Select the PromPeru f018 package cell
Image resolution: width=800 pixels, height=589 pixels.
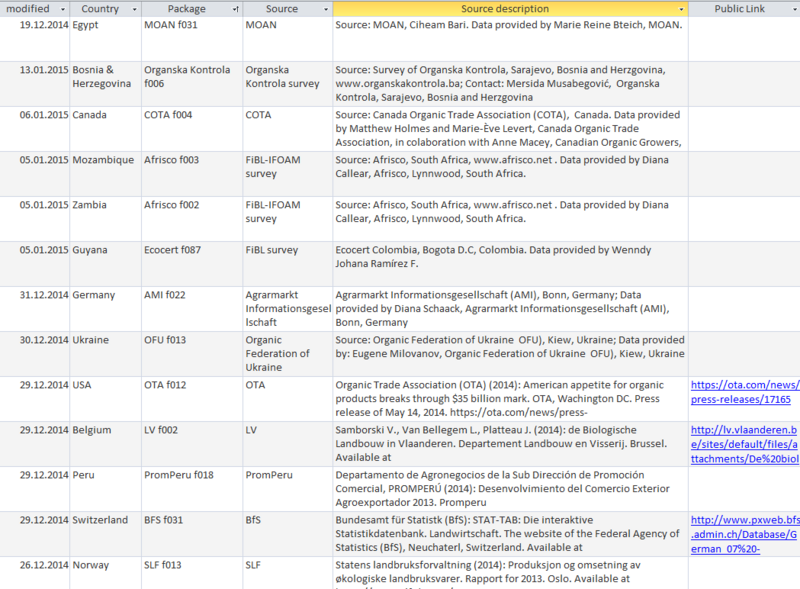pyautogui.click(x=192, y=488)
